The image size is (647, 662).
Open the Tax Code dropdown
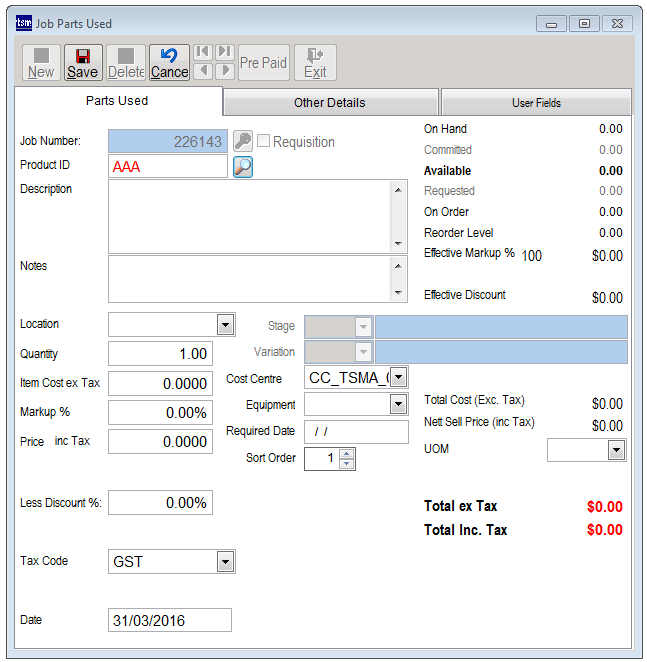[x=225, y=562]
